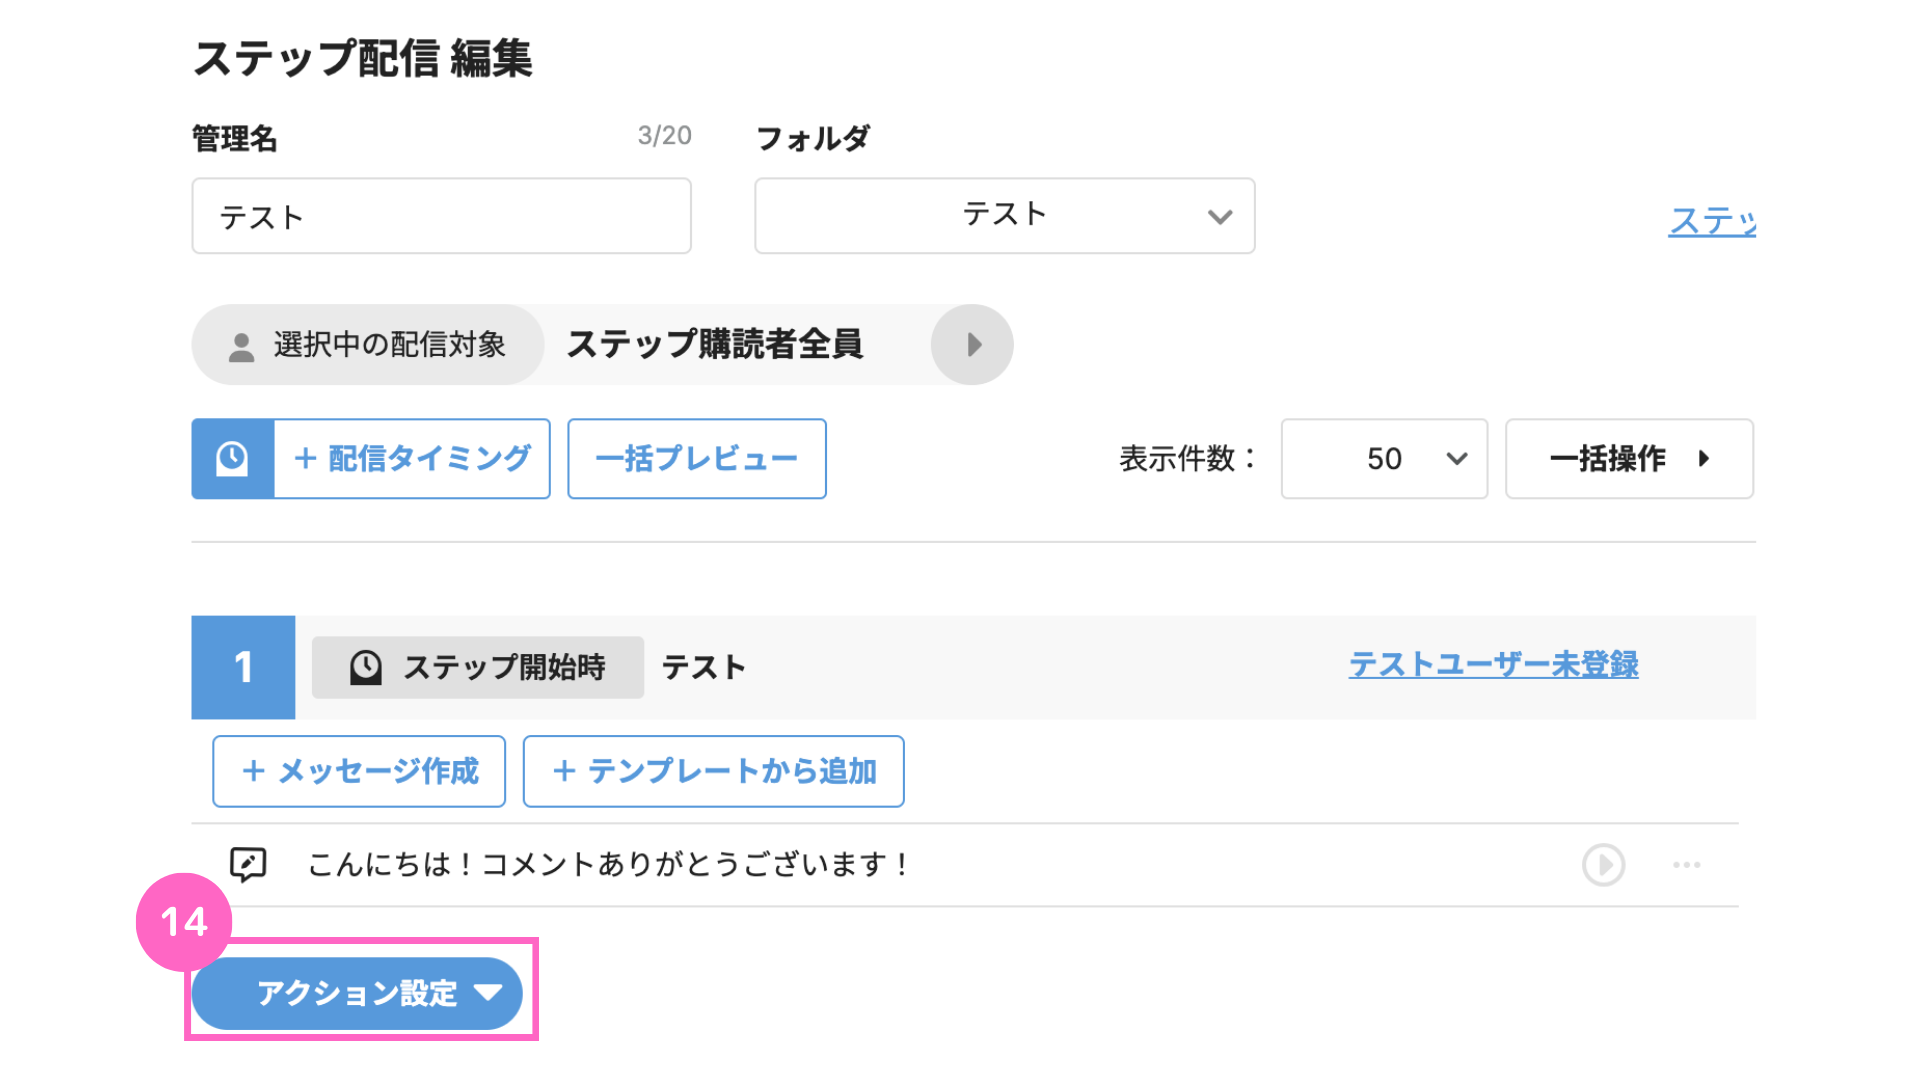Viewport: 1920px width, 1080px height.
Task: Open the テストユーザー未登録 link
Action: [1493, 665]
